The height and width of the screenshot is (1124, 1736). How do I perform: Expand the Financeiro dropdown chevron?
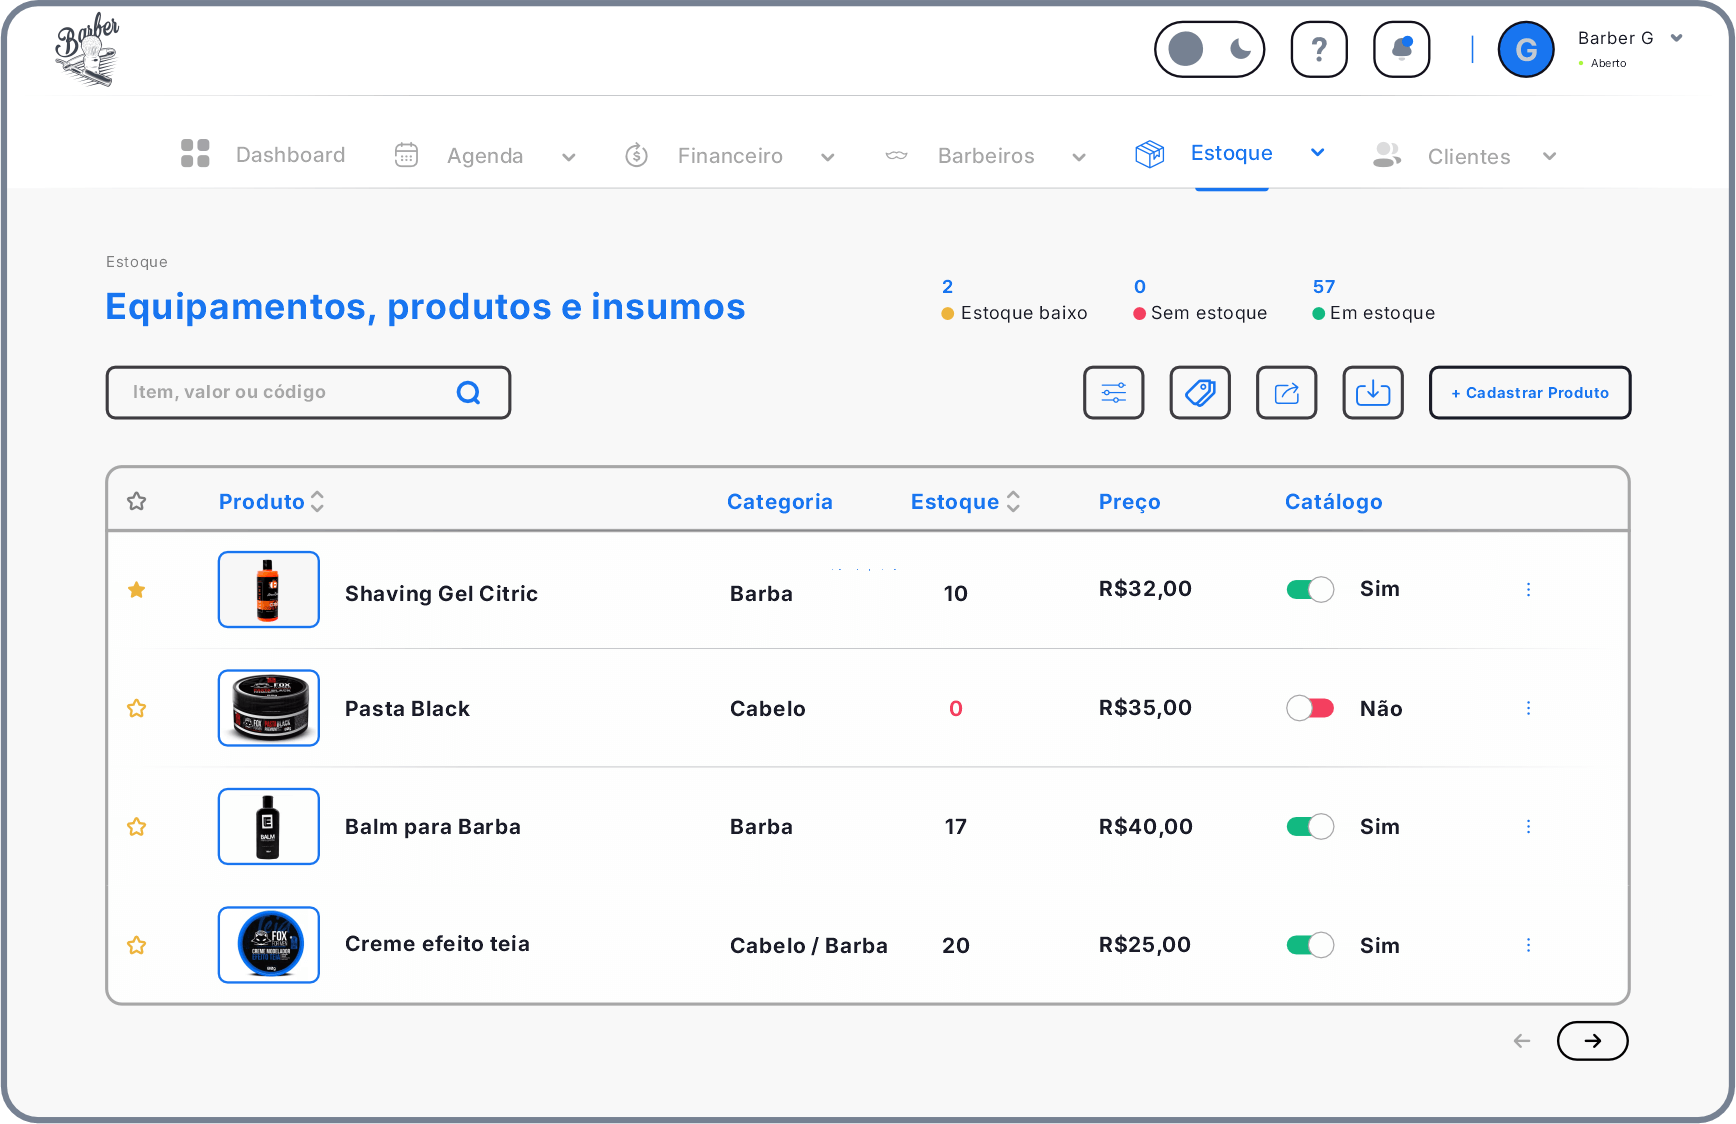[828, 157]
